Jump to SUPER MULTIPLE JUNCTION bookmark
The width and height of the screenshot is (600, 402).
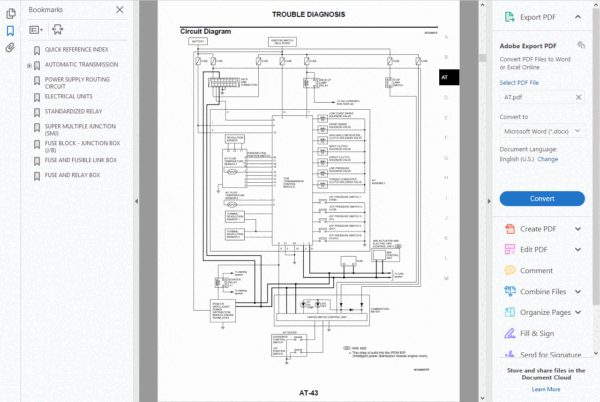click(x=80, y=130)
